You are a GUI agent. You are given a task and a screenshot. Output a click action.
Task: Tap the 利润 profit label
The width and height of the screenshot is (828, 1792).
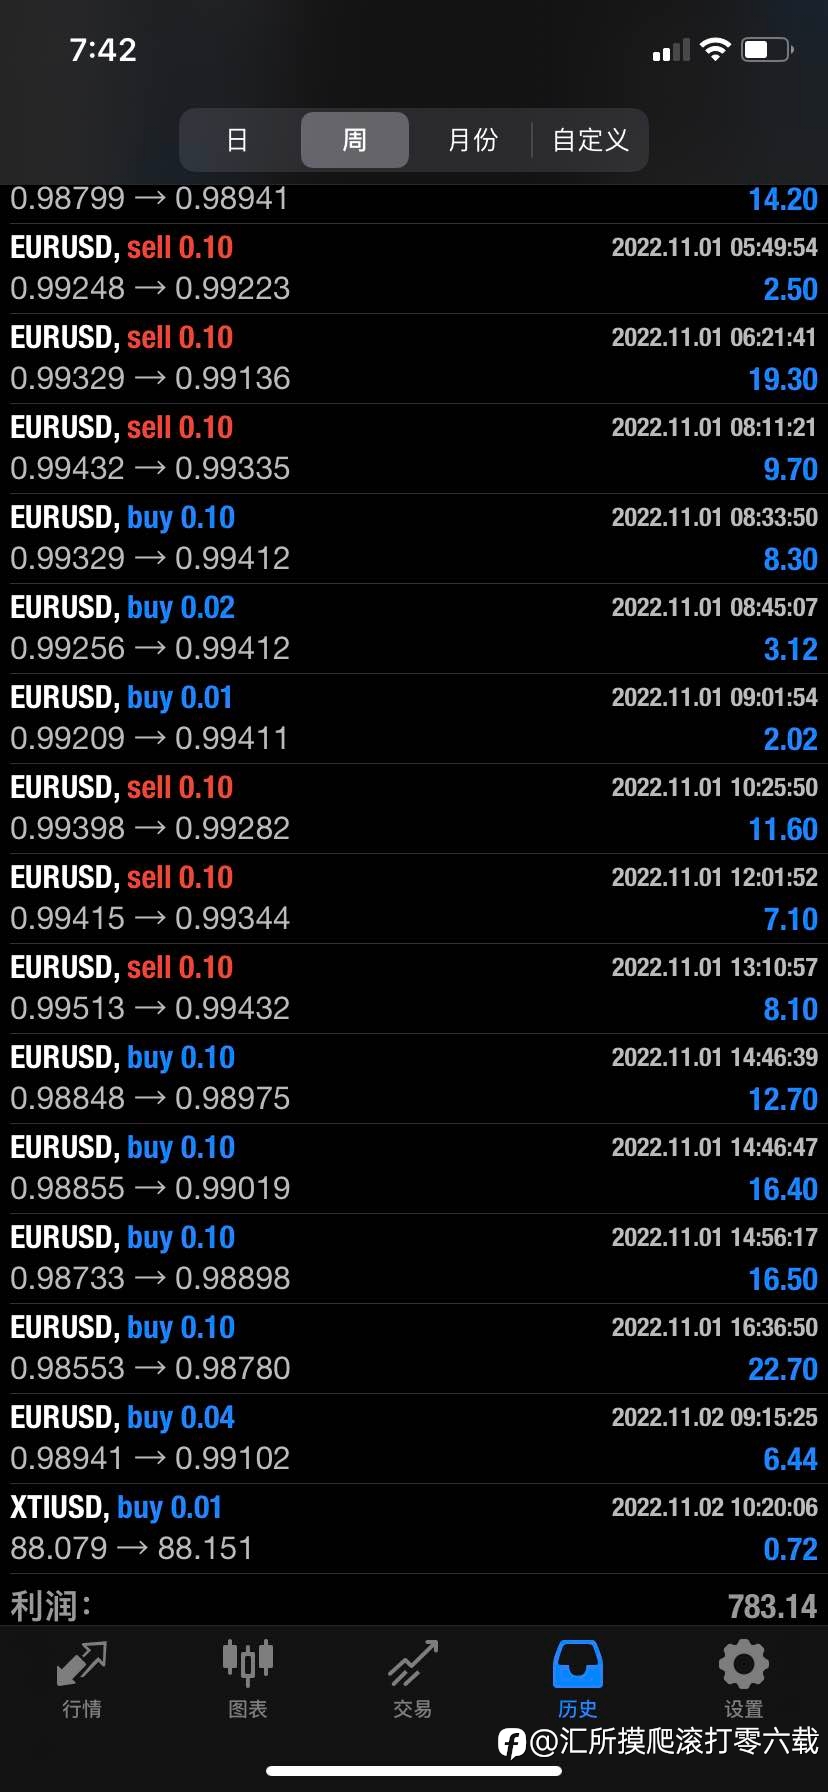(x=51, y=1606)
